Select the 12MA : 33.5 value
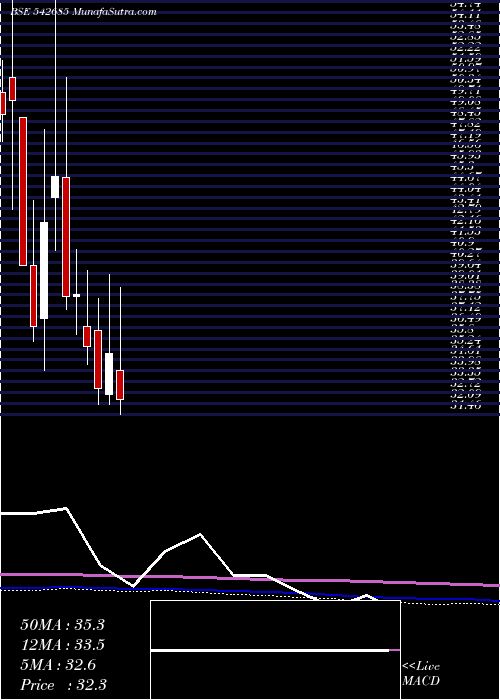500x700 pixels. coord(62,645)
